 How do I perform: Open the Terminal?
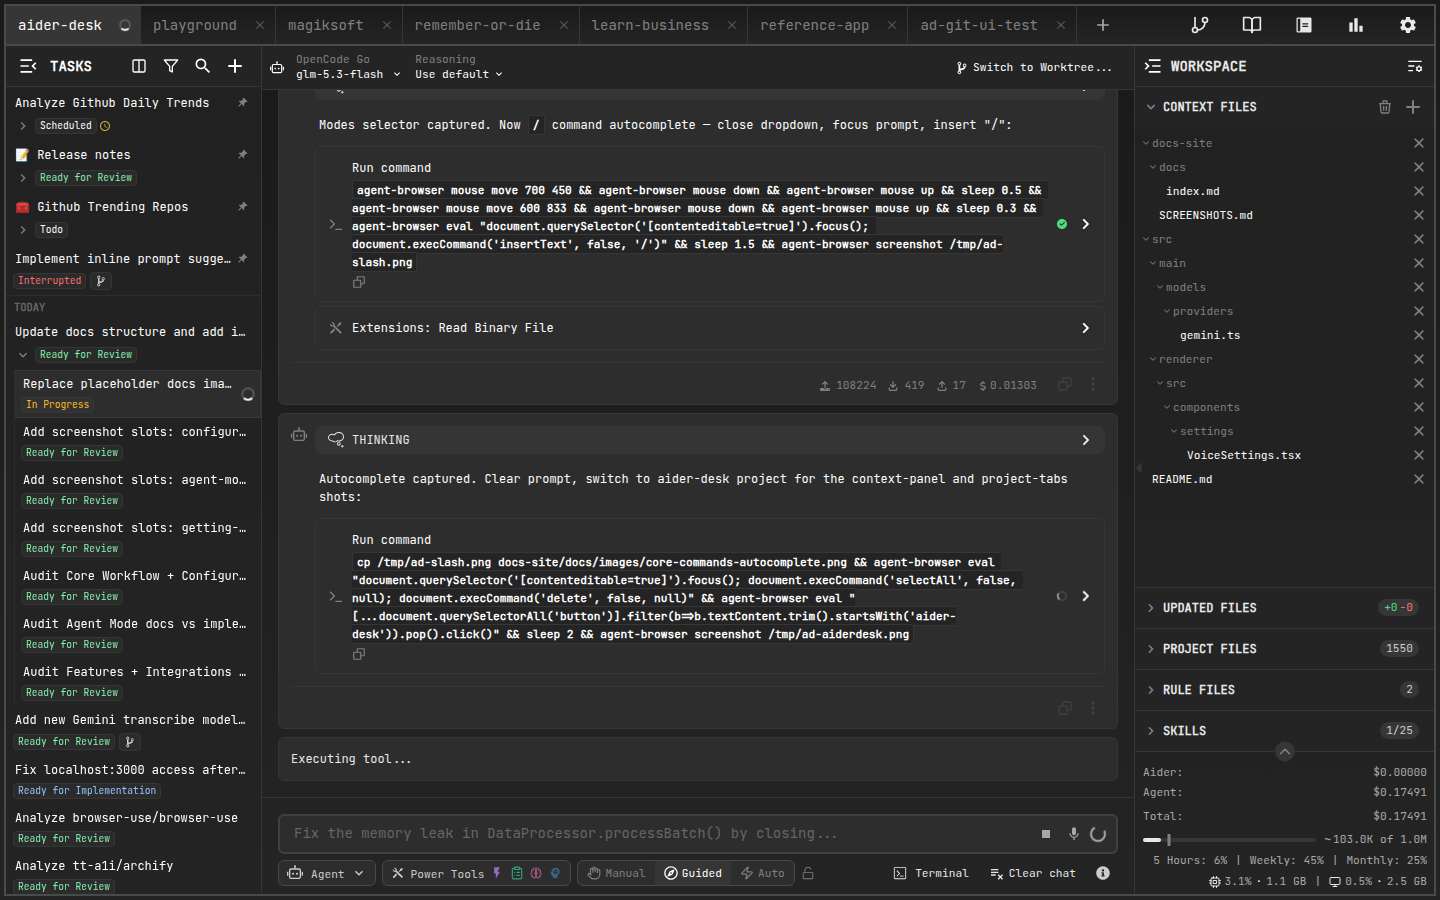pos(931,873)
